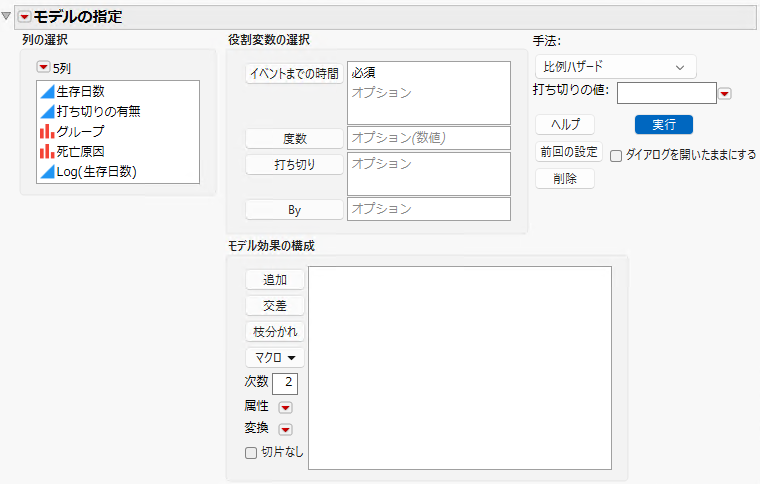Click the 実行 button
Image resolution: width=760 pixels, height=484 pixels.
coord(664,125)
